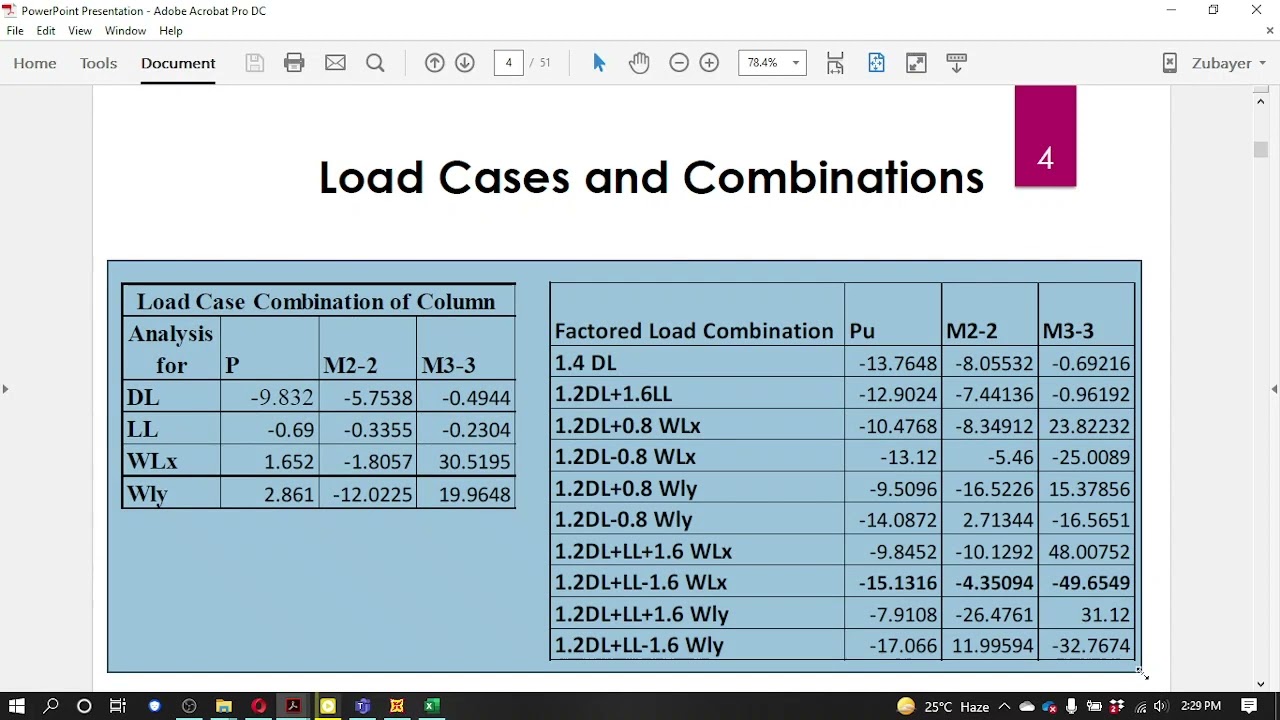Select the Document tab
The height and width of the screenshot is (720, 1280).
point(178,63)
